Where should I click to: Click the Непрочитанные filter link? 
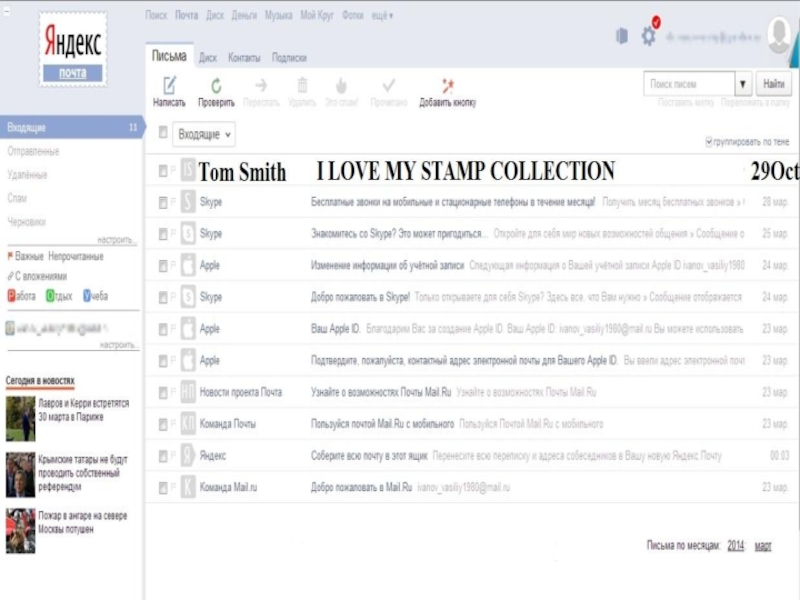pyautogui.click(x=76, y=256)
